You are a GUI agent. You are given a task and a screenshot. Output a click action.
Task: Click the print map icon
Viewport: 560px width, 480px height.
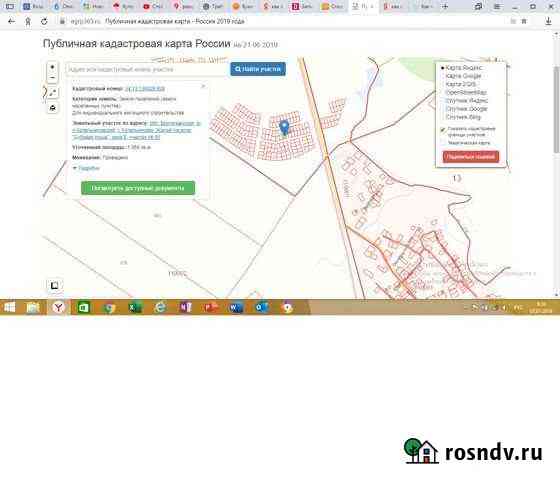point(52,108)
